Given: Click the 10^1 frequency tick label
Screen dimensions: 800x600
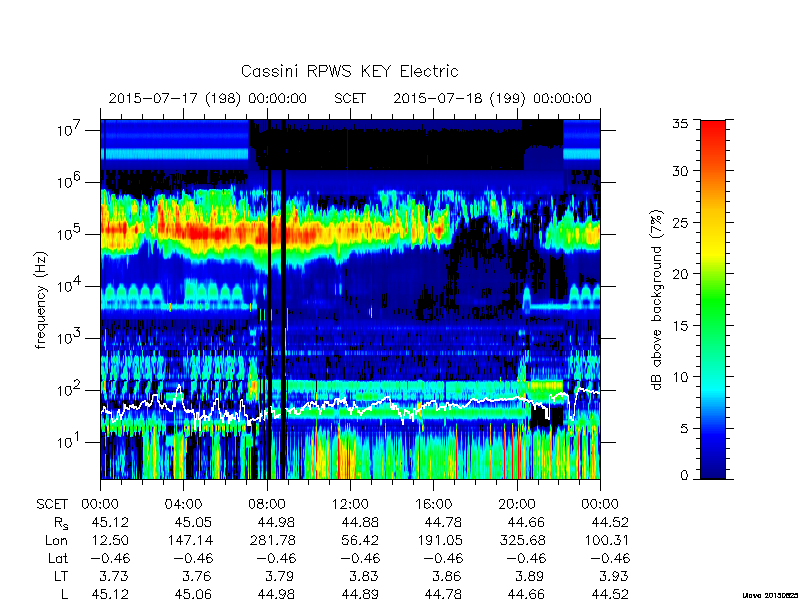Looking at the screenshot, I should pos(70,442).
